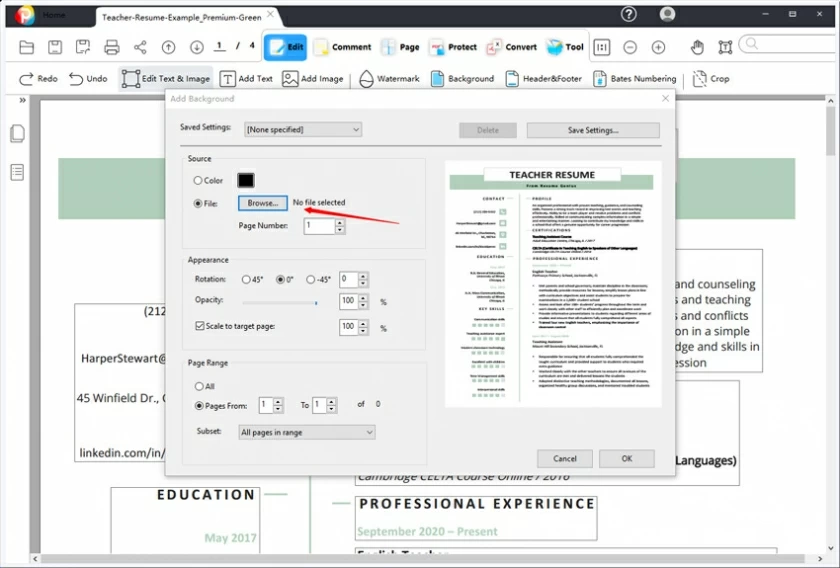Select the Add Text tool
This screenshot has height=568, width=840.
(246, 79)
